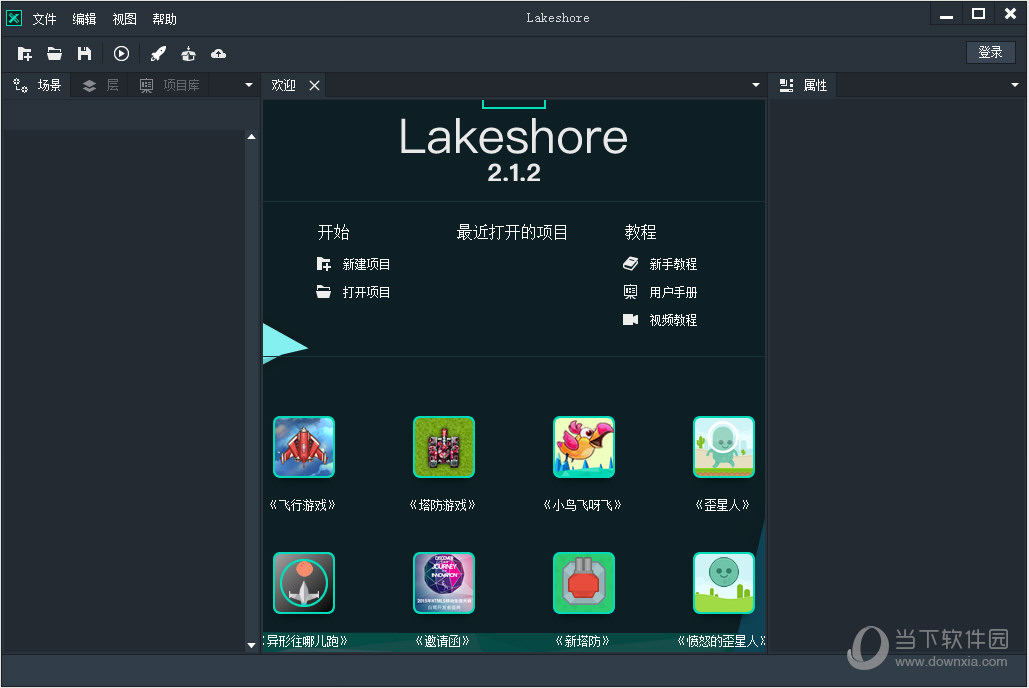This screenshot has width=1029, height=688.
Task: Click the 开始 heading text
Action: pyautogui.click(x=333, y=232)
